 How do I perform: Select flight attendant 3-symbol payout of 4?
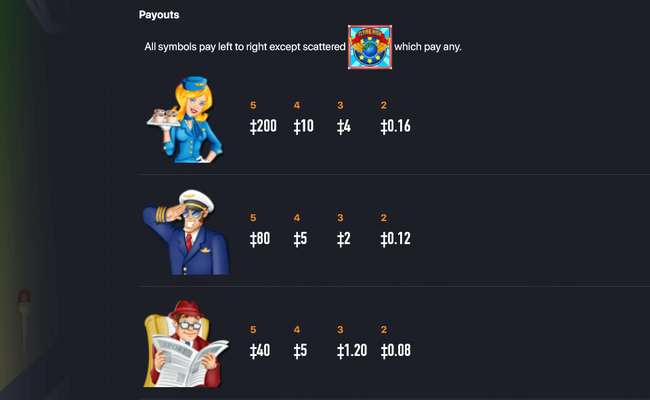click(x=344, y=127)
